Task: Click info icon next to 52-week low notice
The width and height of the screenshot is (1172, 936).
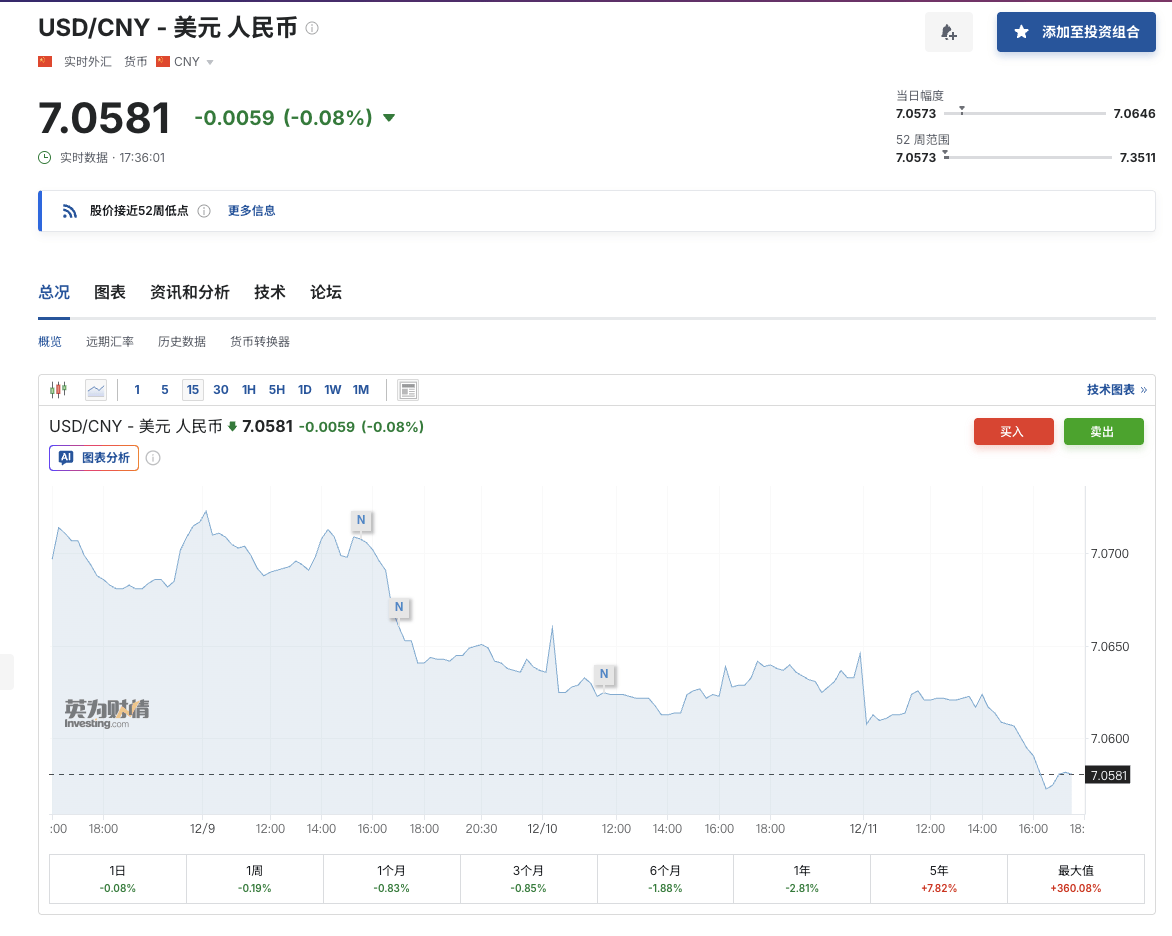Action: (x=204, y=211)
